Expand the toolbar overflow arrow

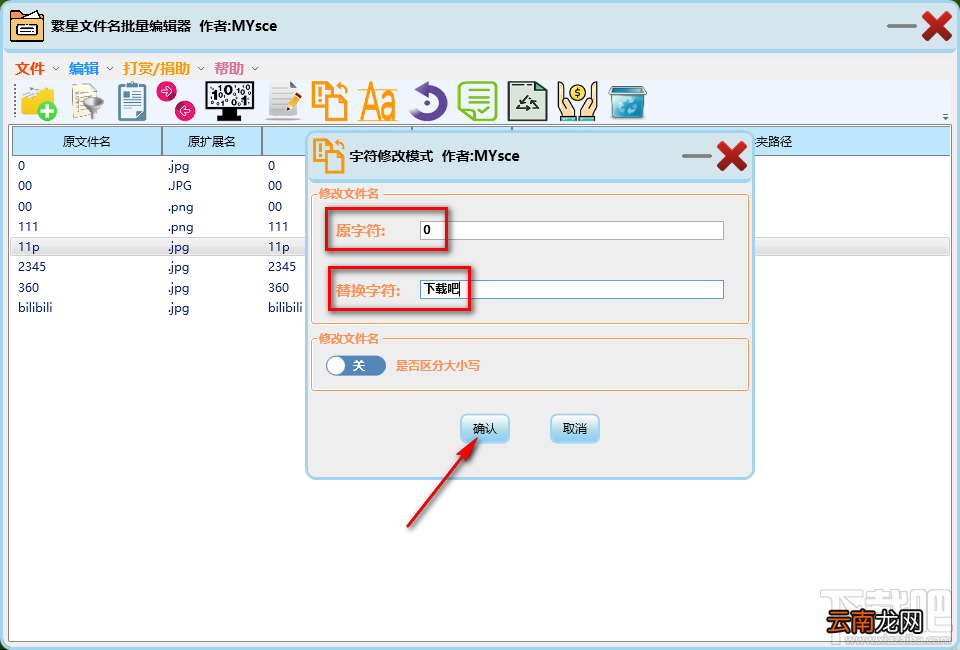click(x=945, y=116)
